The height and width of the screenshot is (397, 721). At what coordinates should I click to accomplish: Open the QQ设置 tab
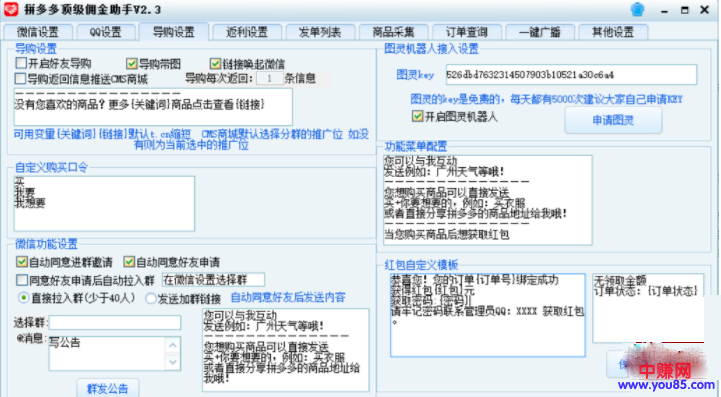click(x=106, y=32)
